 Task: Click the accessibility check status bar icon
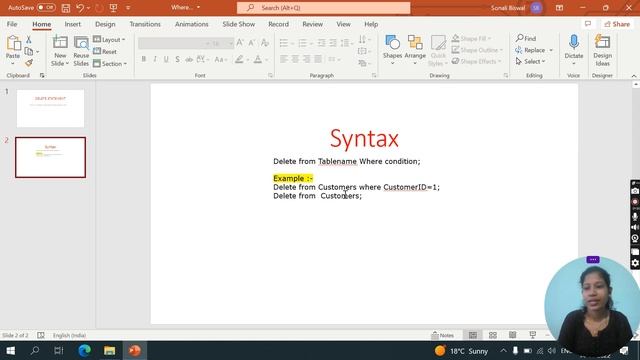tap(41, 335)
